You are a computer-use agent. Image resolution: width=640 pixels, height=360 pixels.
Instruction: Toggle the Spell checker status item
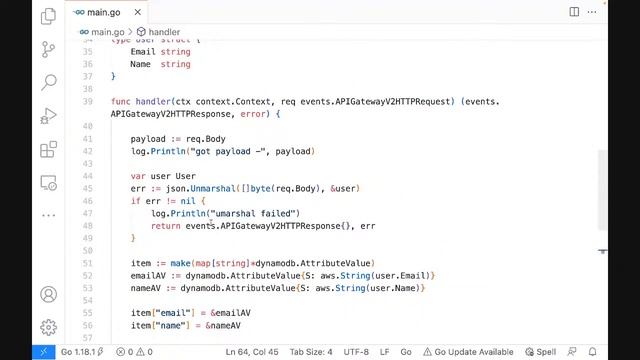[540, 352]
